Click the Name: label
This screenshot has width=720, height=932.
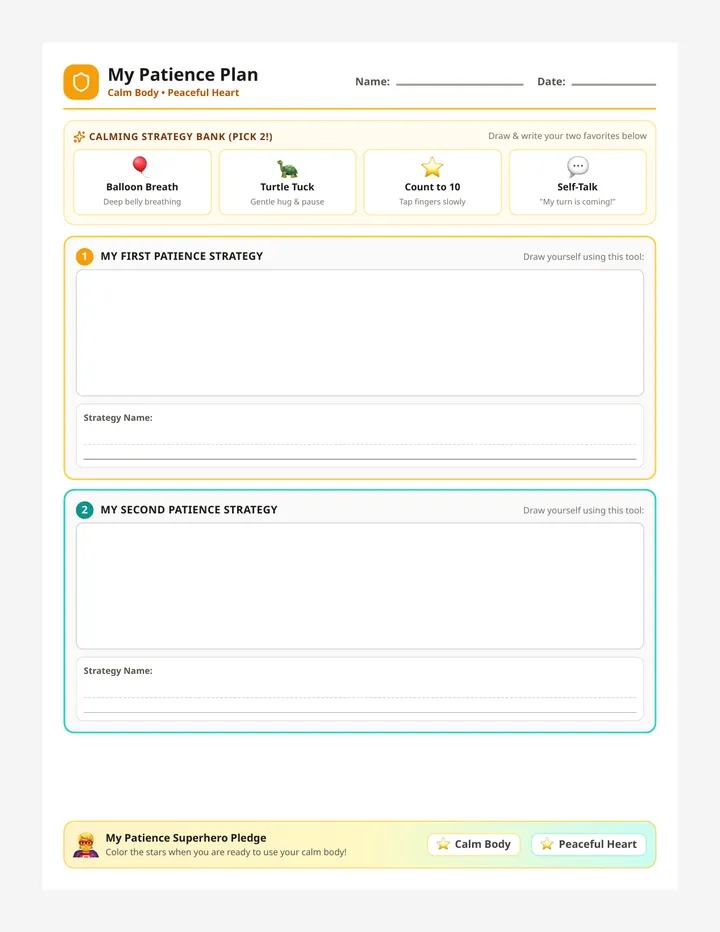click(x=372, y=82)
